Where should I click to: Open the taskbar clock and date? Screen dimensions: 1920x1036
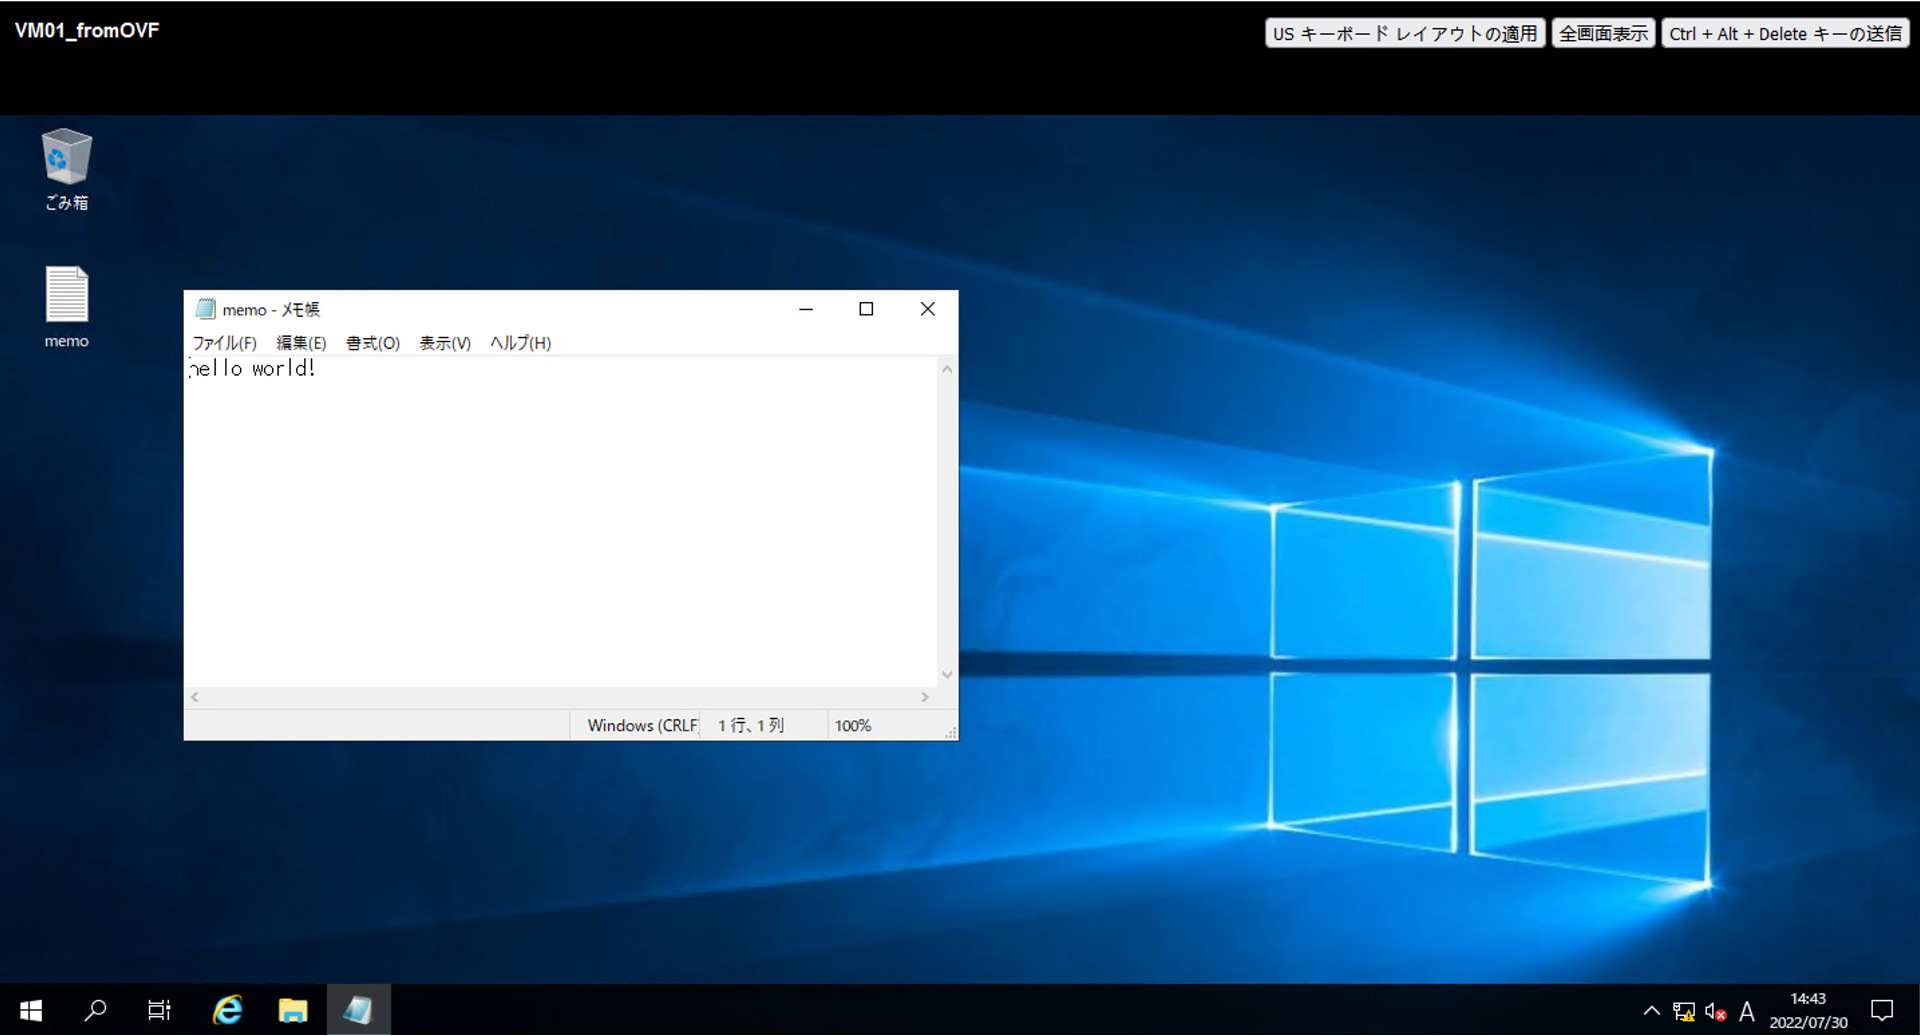pos(1808,1011)
